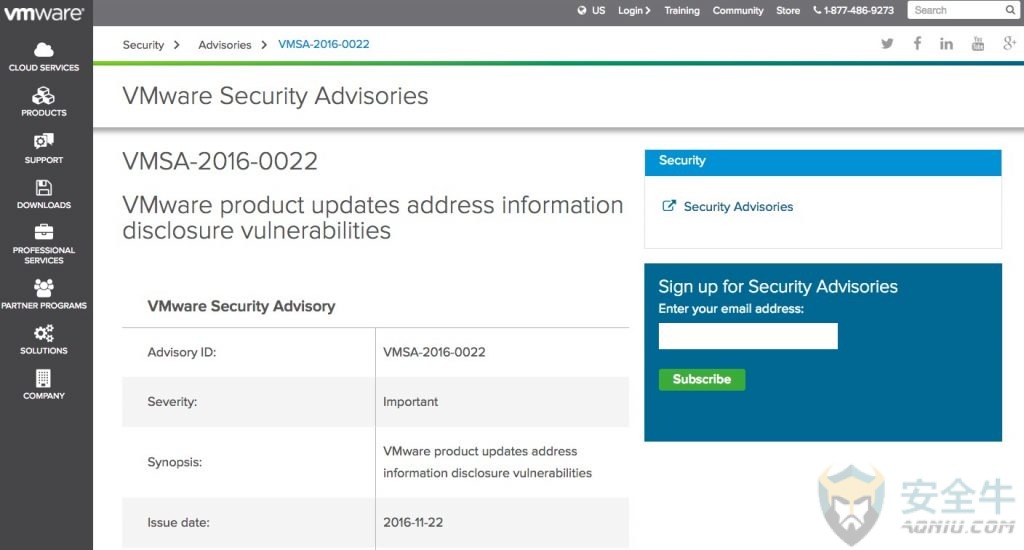The image size is (1024, 550).
Task: Select 'Important' severity value
Action: (410, 402)
